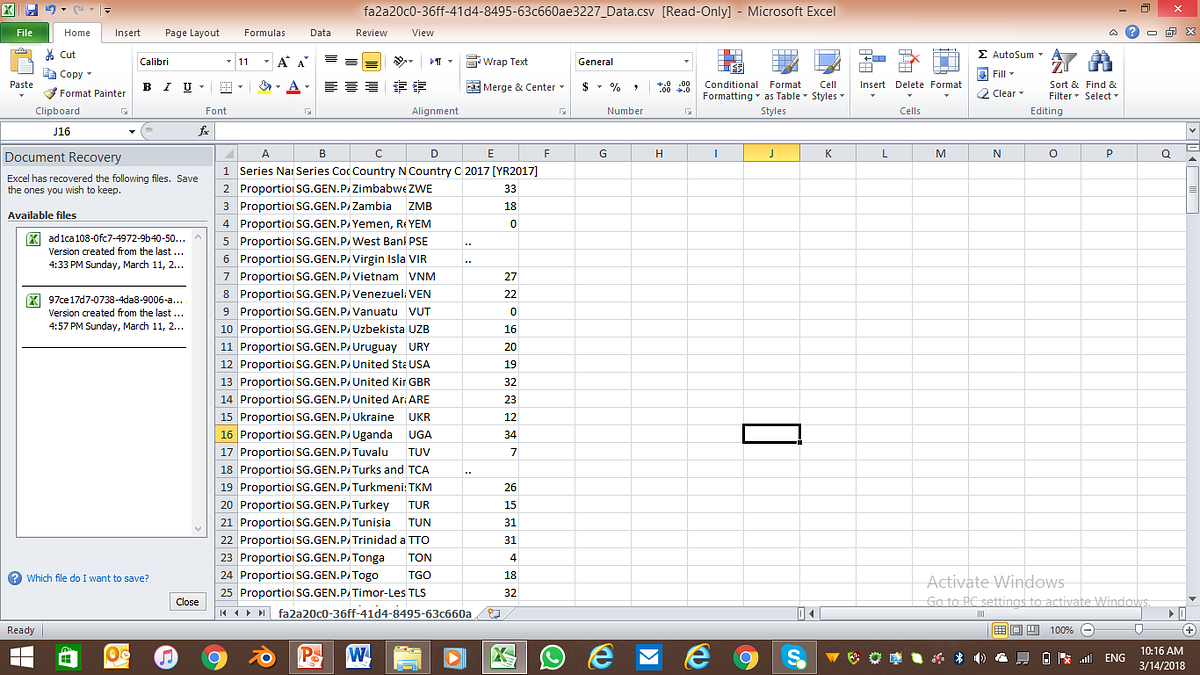
Task: Click Insert Function fx button
Action: (x=203, y=131)
